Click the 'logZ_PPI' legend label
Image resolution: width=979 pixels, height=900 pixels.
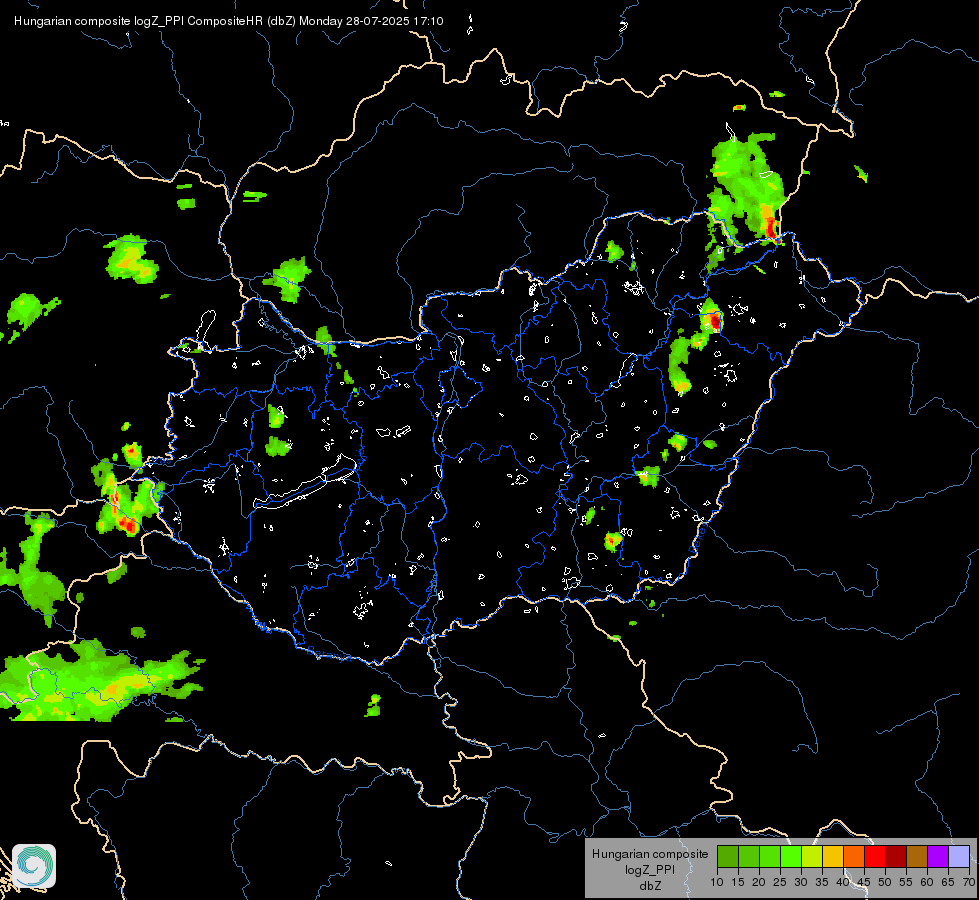tap(650, 870)
